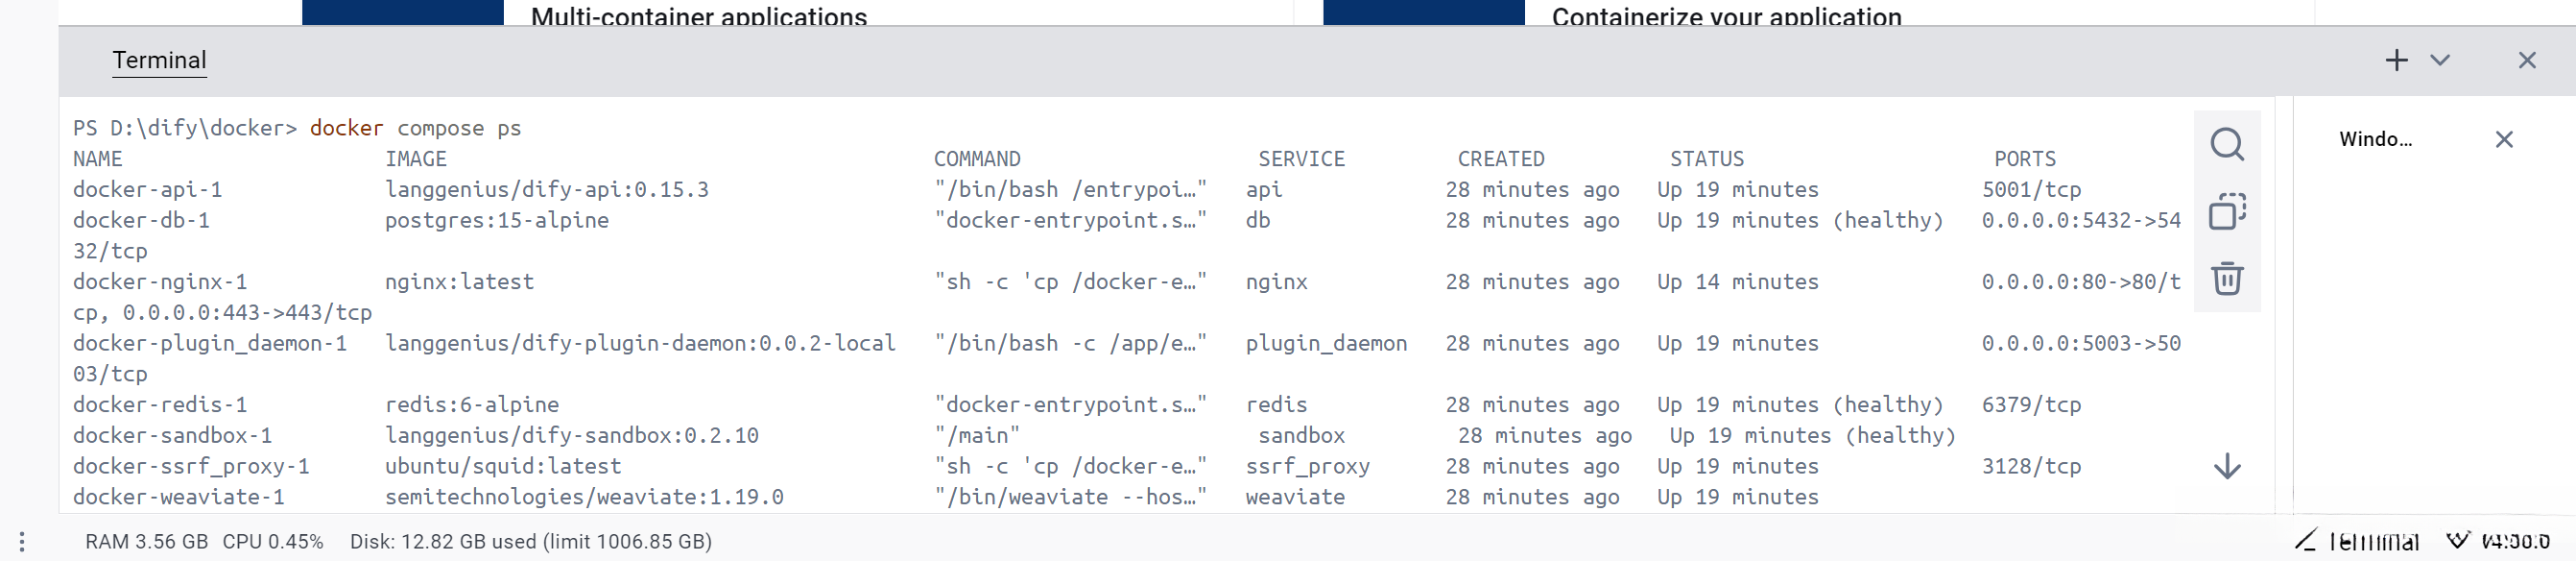Expand the terminal profile chevron dropdown
2576x561 pixels.
(2440, 60)
